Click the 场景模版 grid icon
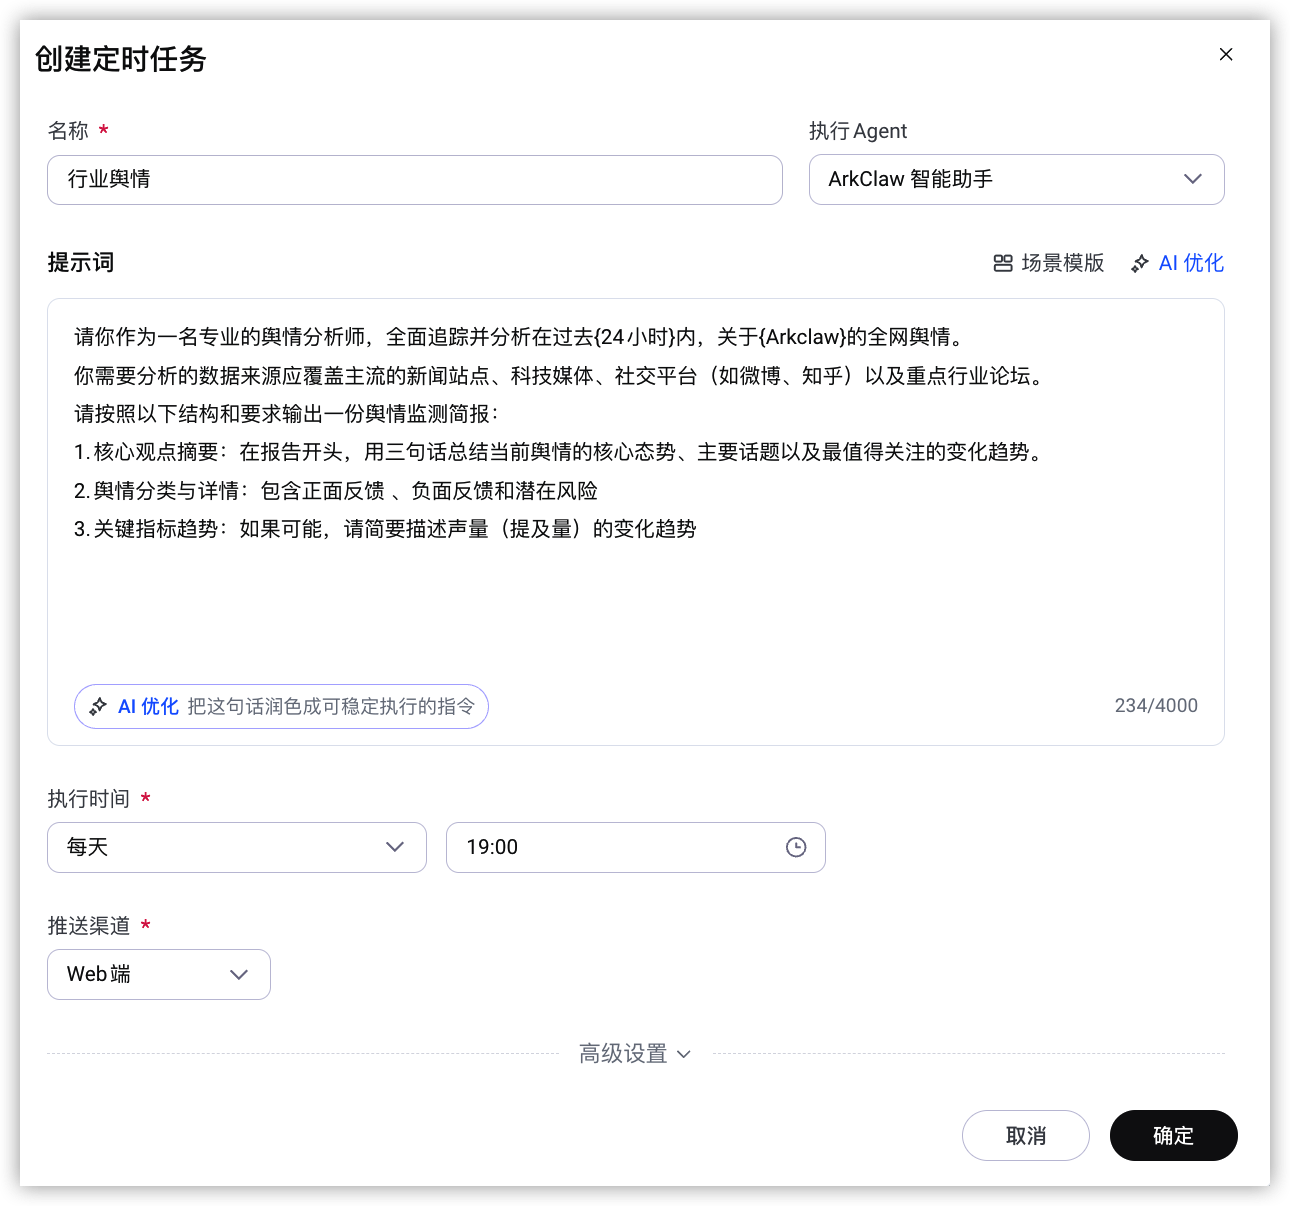 coord(1003,263)
